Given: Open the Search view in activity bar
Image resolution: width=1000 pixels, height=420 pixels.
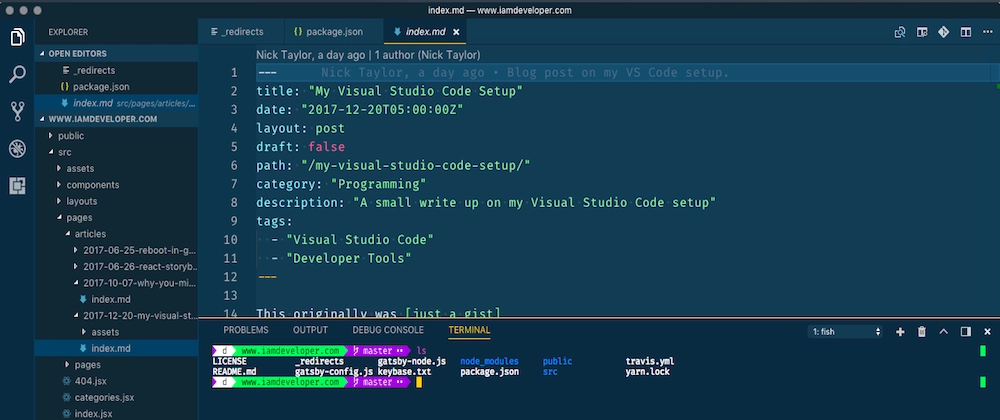Looking at the screenshot, I should pos(17,74).
